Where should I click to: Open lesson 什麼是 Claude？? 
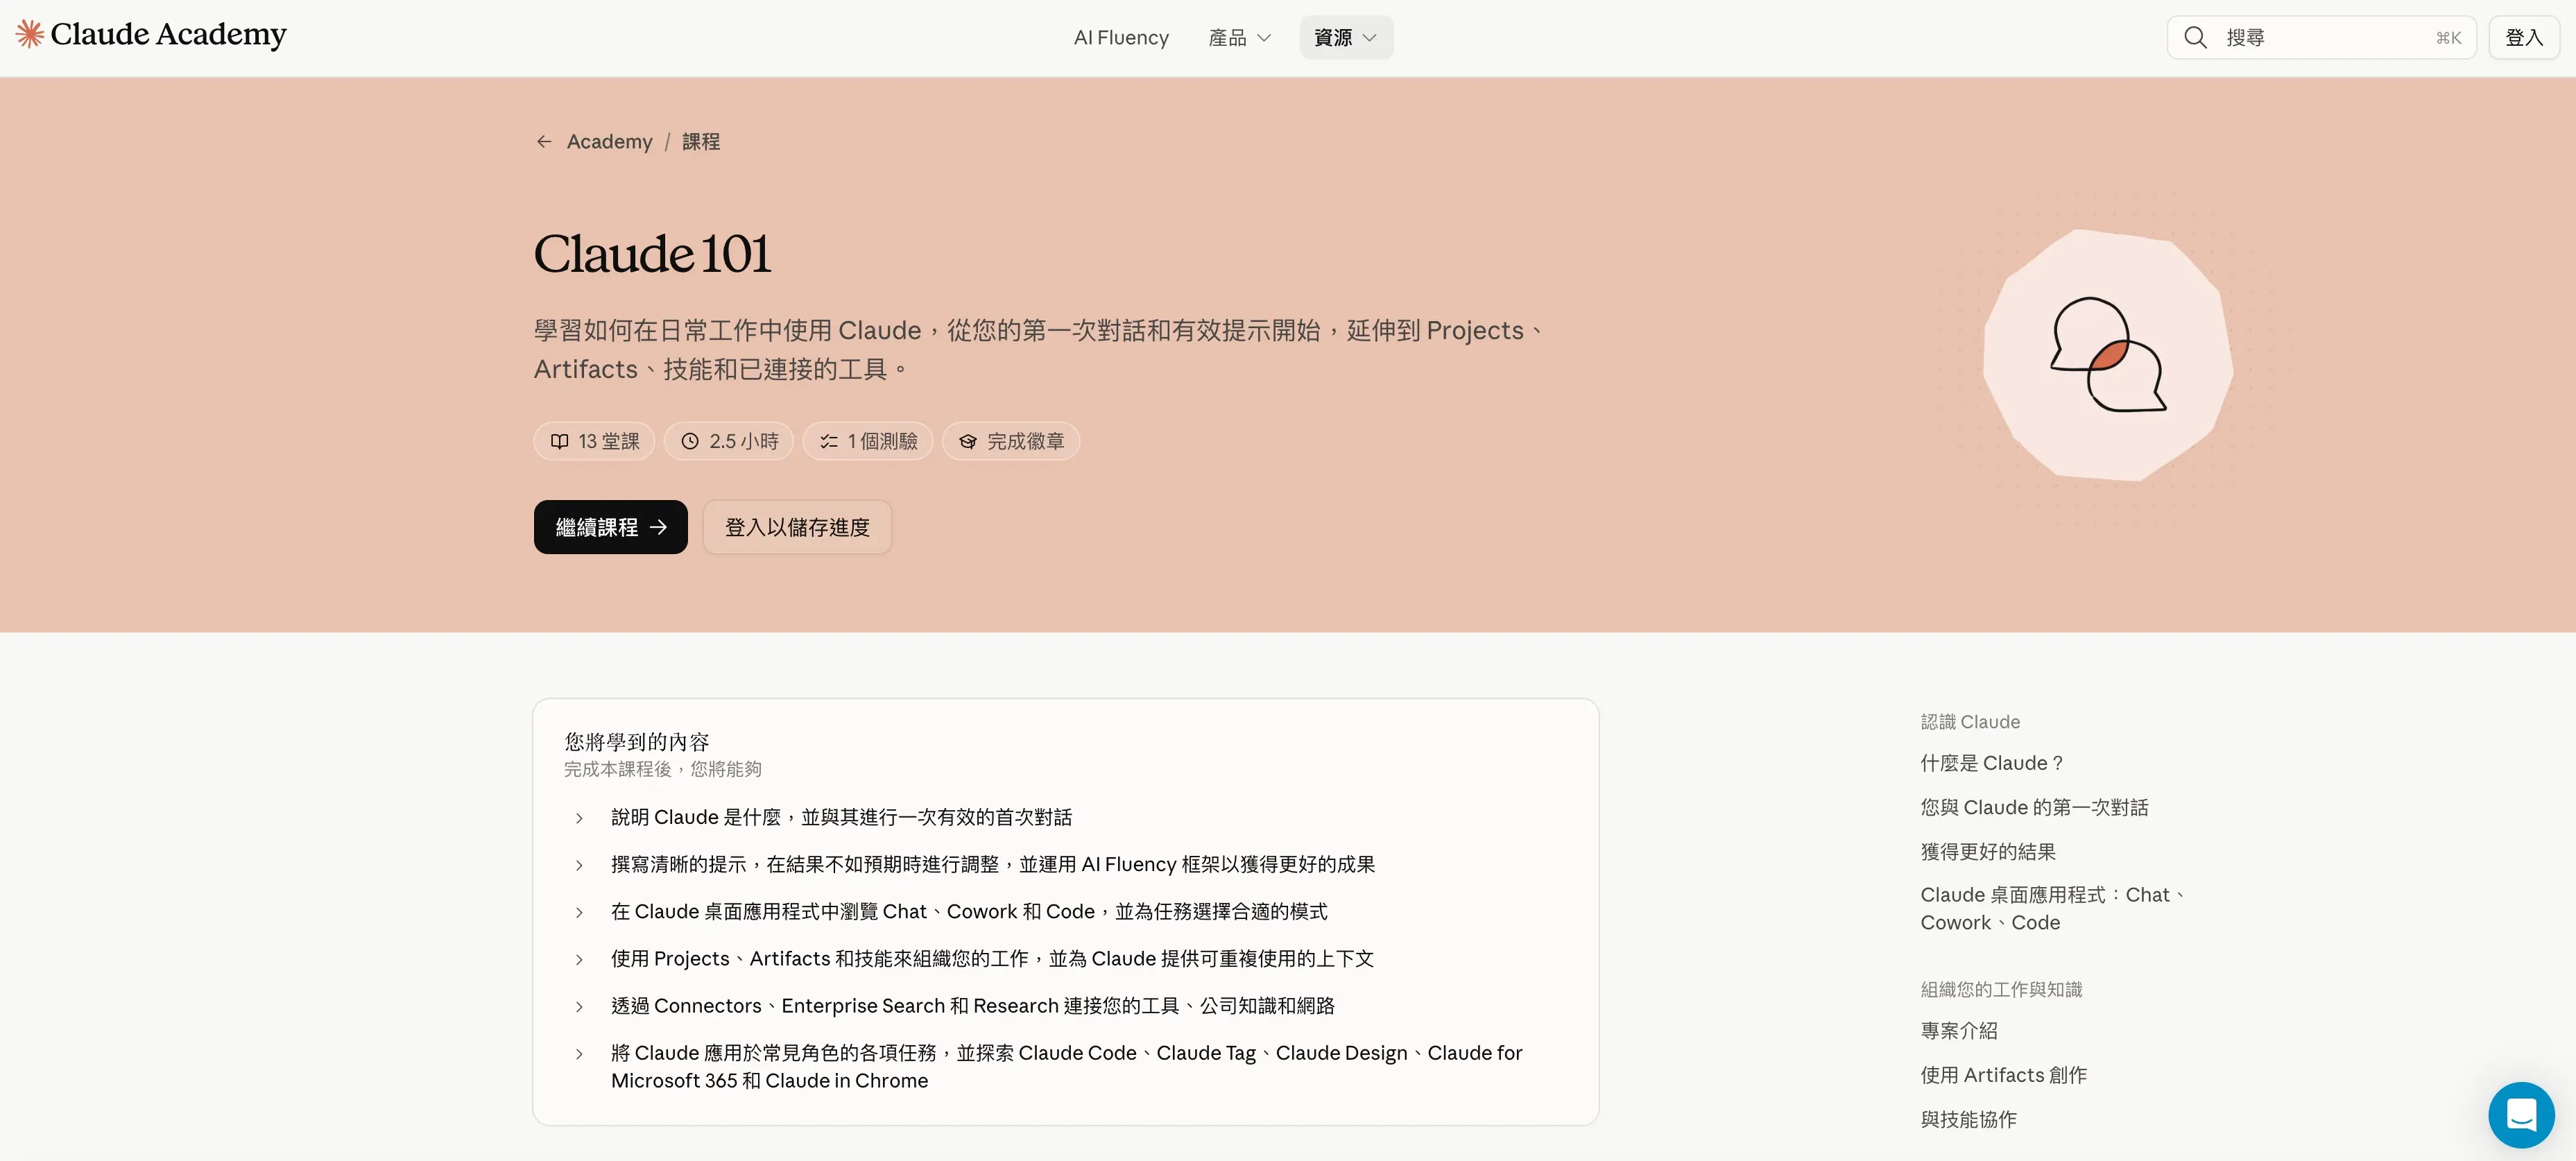[1991, 763]
